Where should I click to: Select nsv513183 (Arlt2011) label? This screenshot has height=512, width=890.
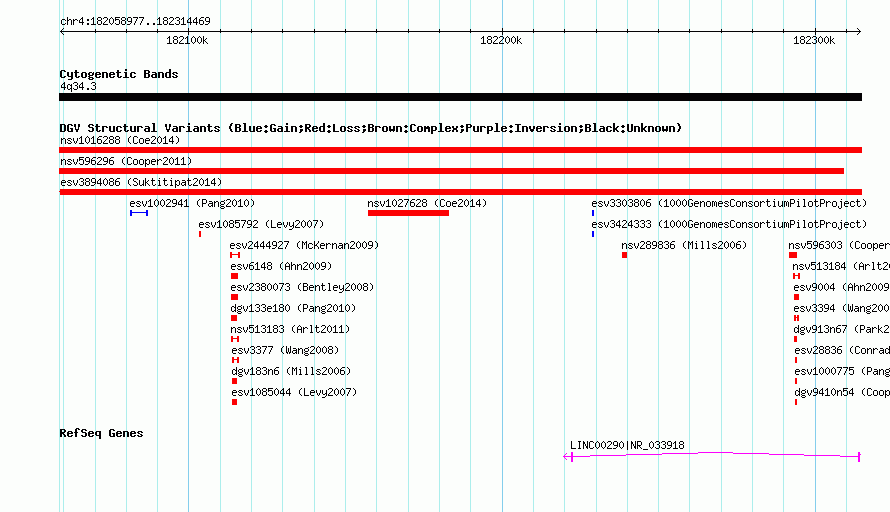[x=290, y=329]
